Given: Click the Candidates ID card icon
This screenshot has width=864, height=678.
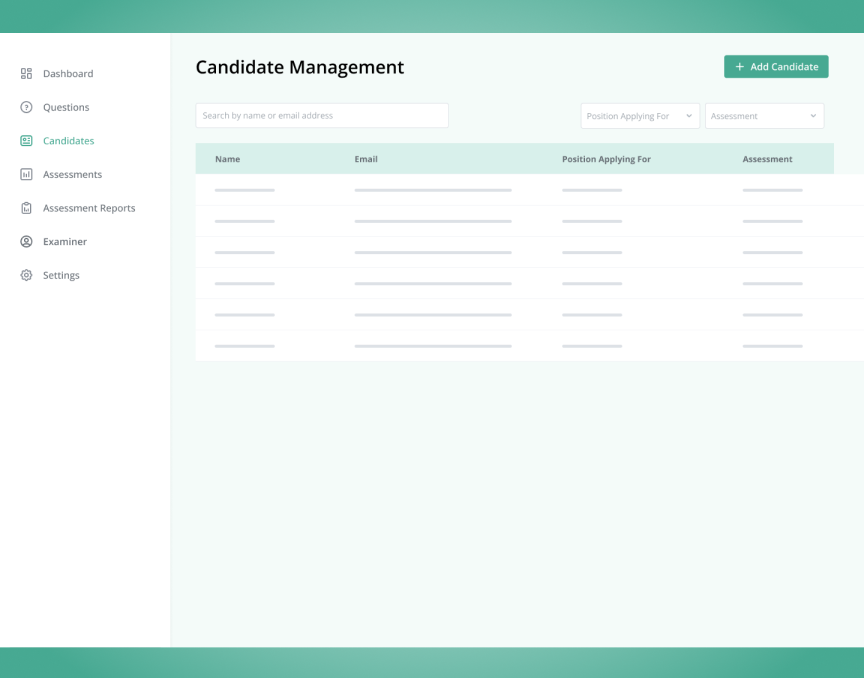Looking at the screenshot, I should pyautogui.click(x=27, y=141).
